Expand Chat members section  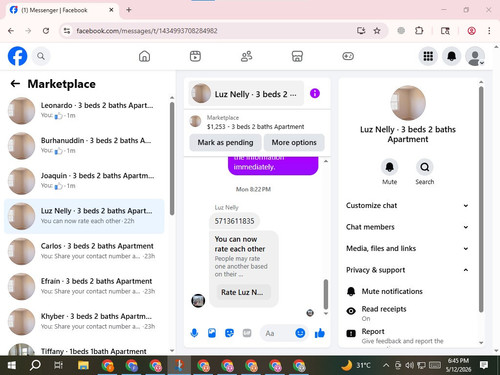pos(407,227)
